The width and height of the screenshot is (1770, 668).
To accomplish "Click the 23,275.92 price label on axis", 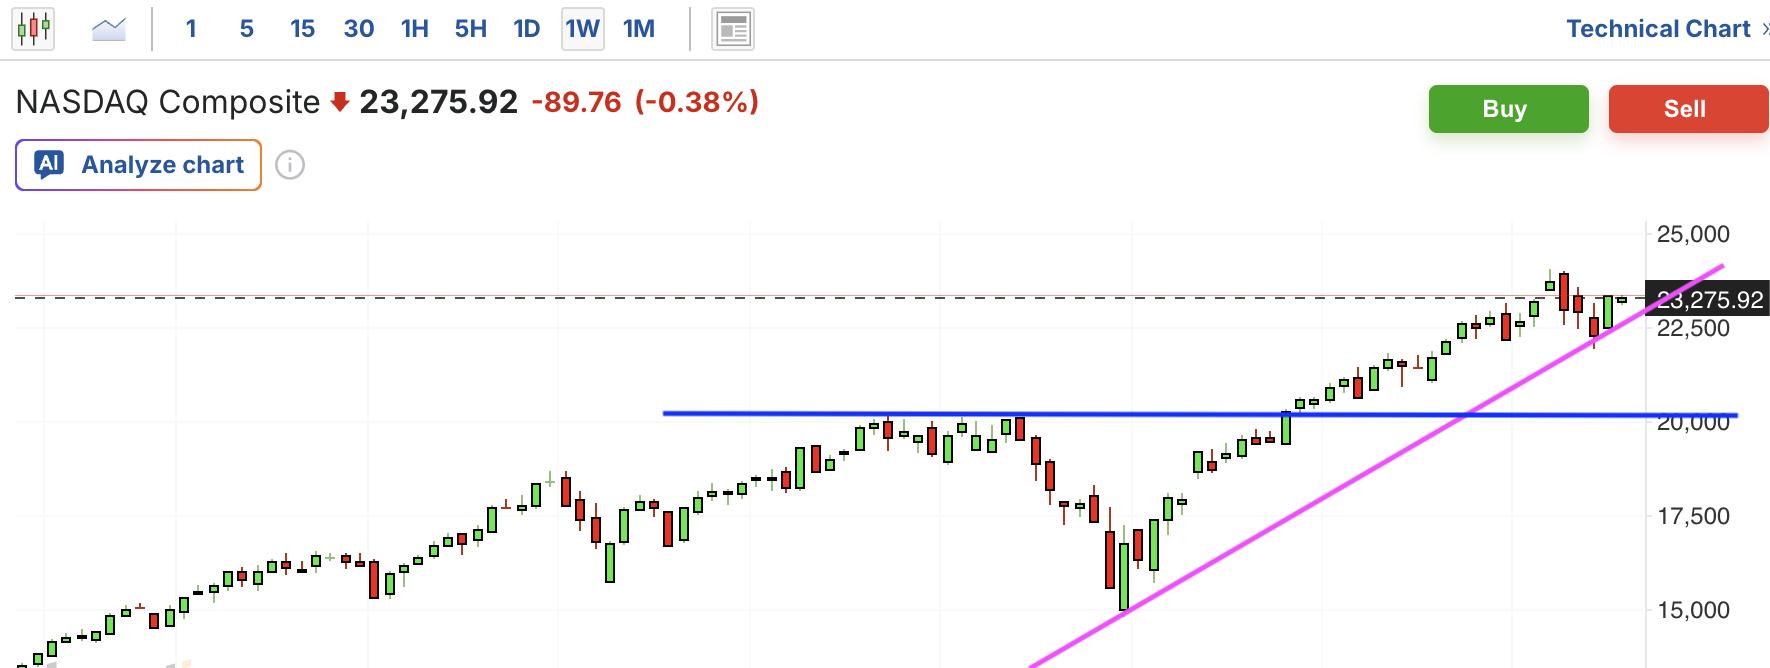I will [x=1708, y=299].
